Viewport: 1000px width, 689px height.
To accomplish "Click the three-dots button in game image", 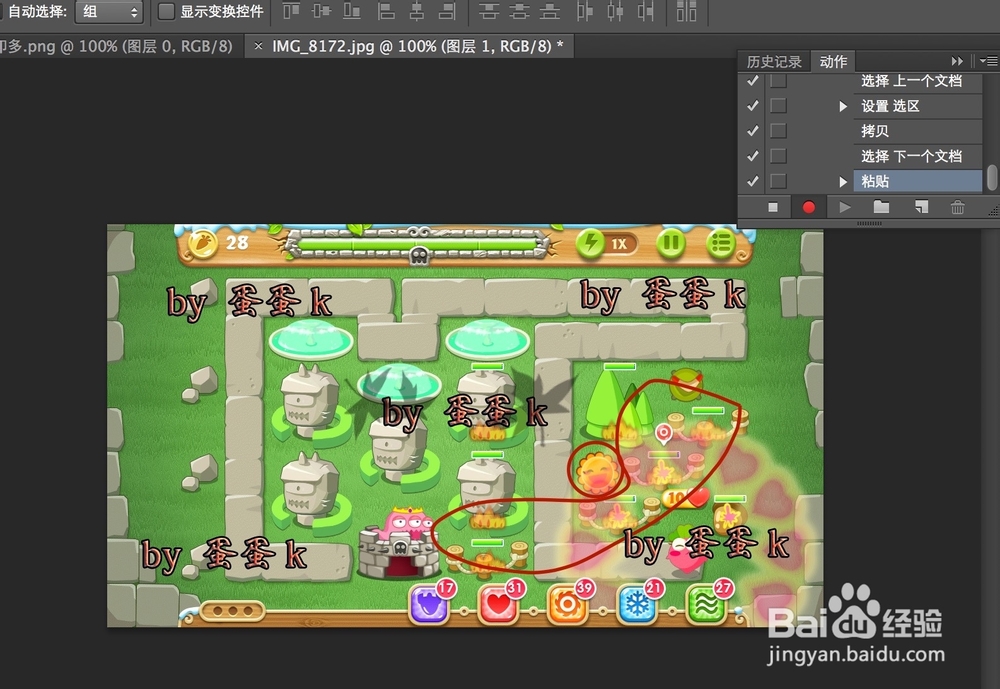I will [232, 611].
